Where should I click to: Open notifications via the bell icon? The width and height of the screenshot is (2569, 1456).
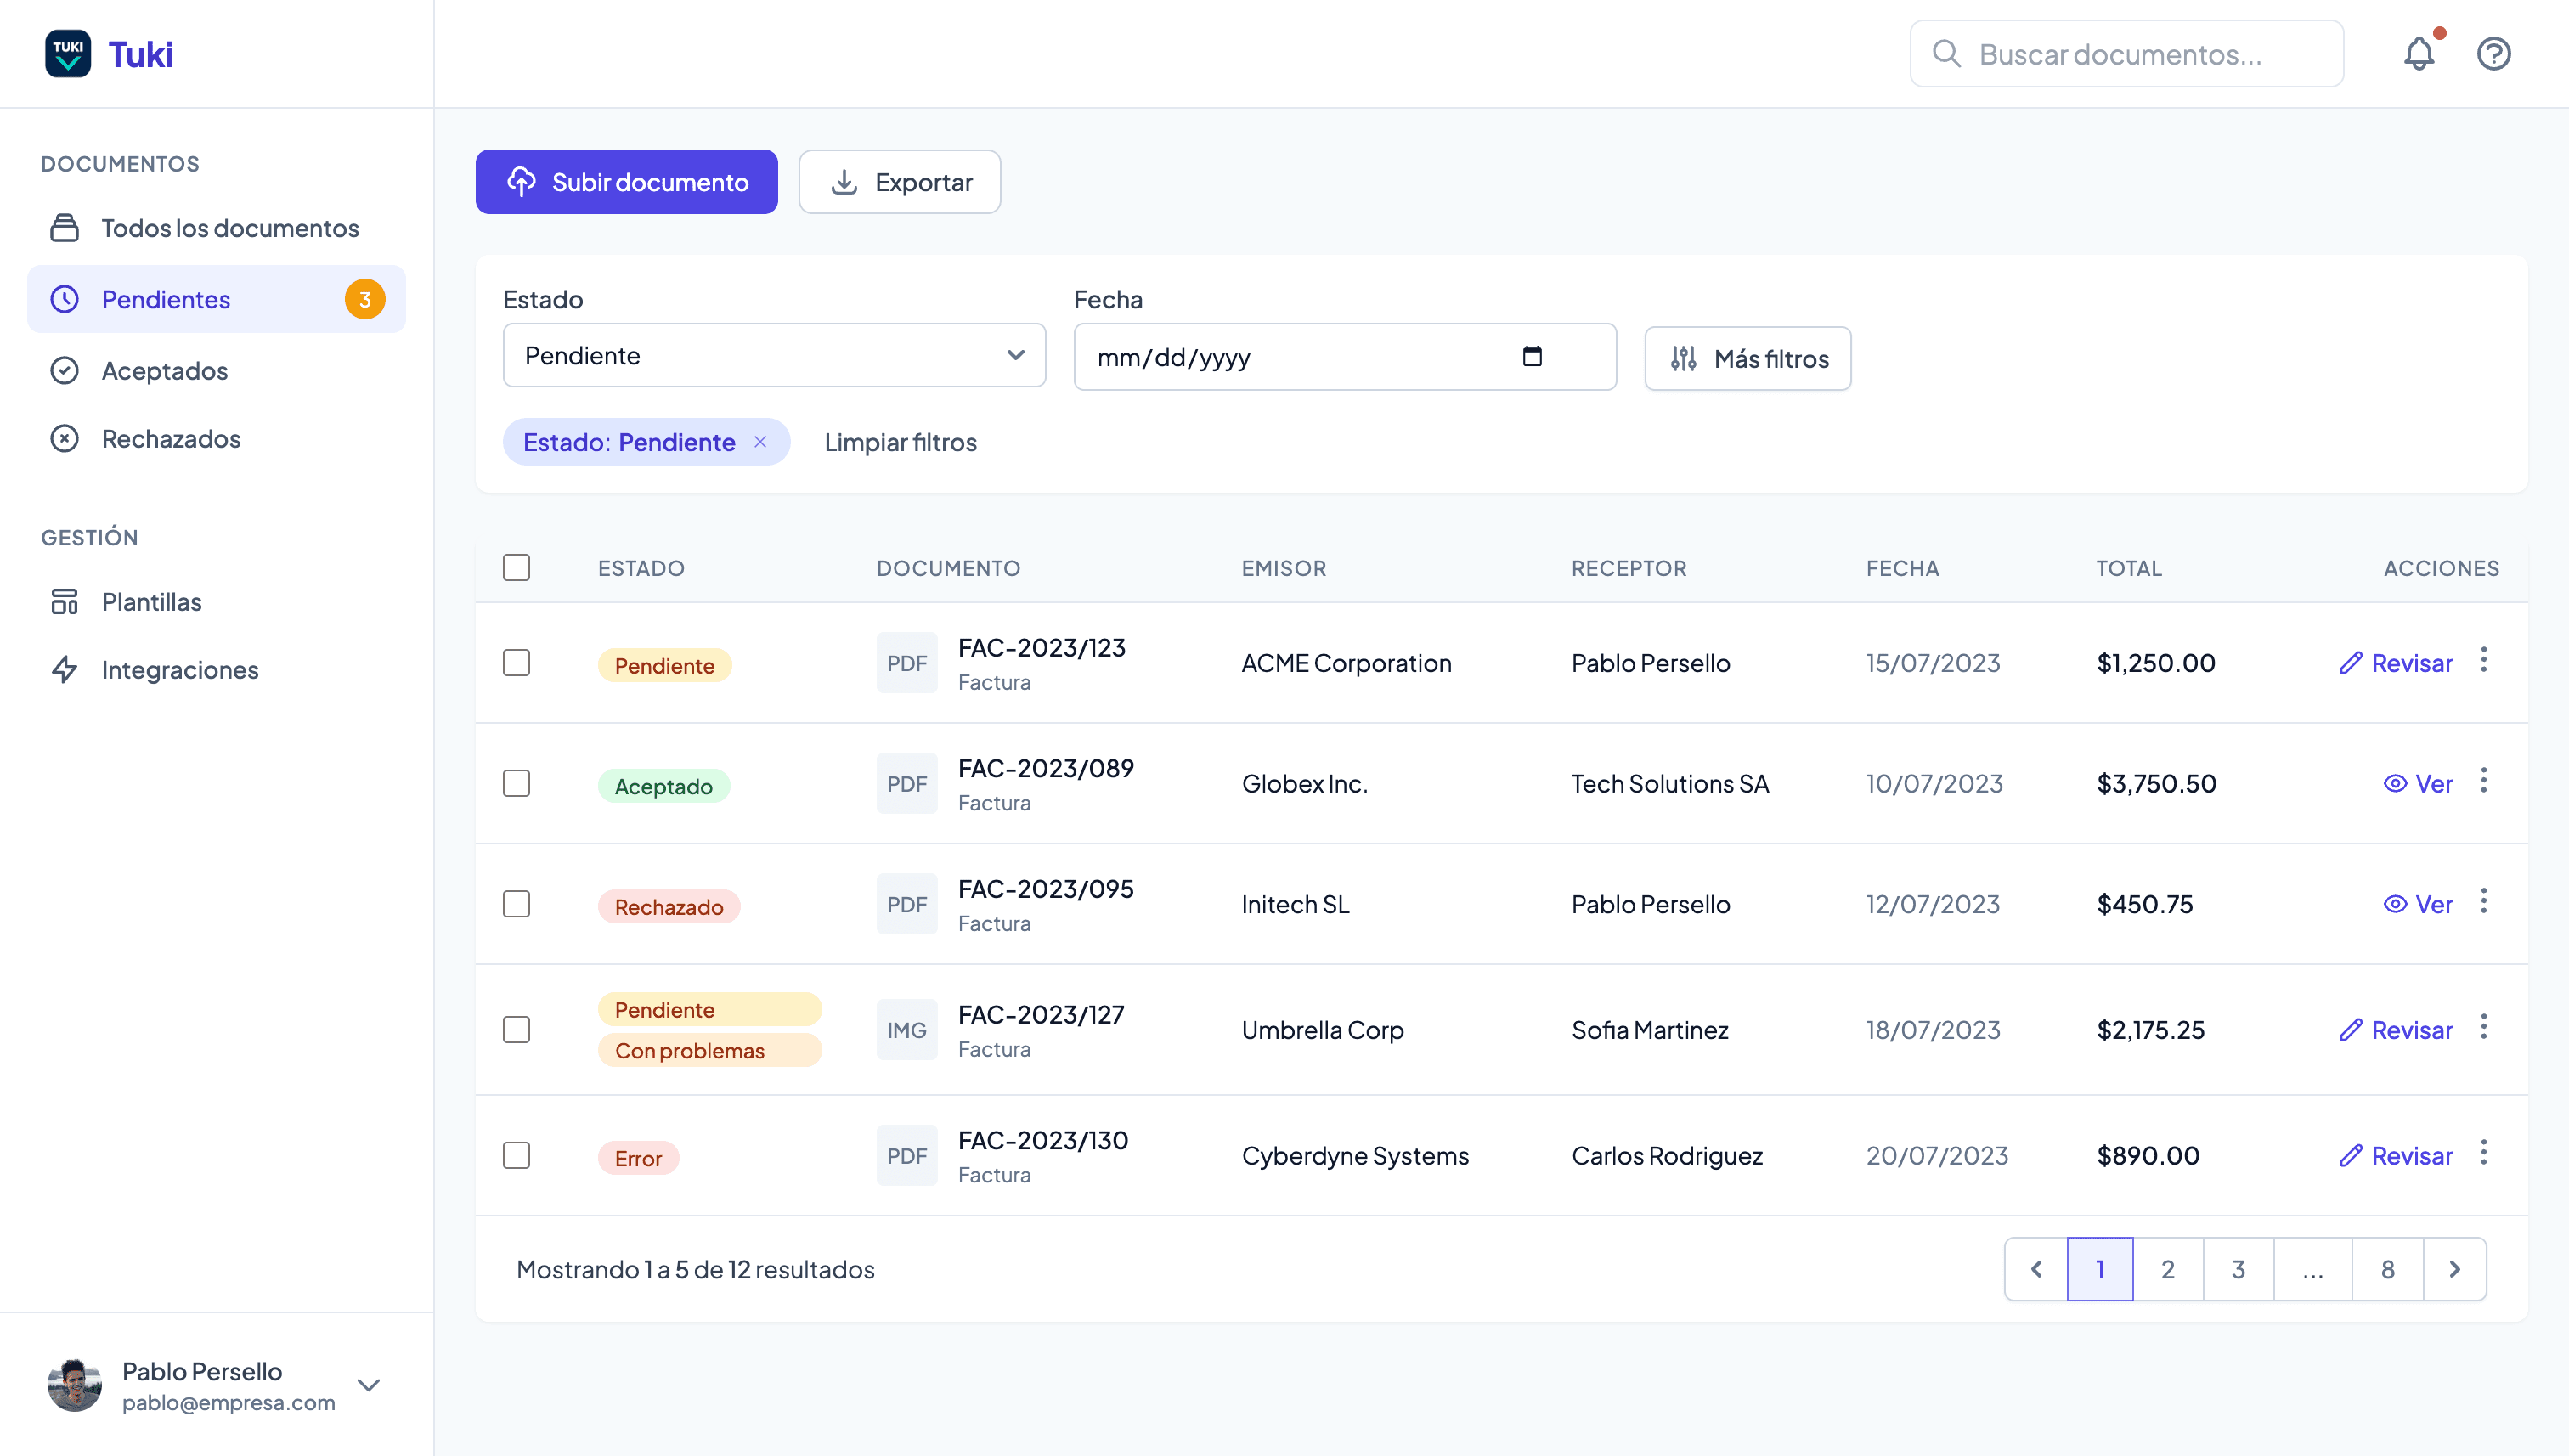2420,53
